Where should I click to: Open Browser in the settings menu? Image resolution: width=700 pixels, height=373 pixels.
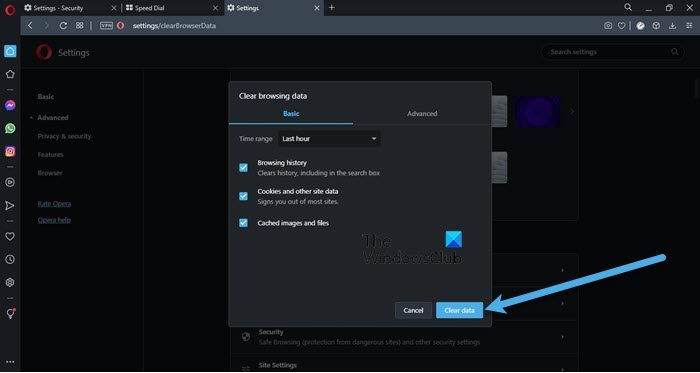(50, 173)
